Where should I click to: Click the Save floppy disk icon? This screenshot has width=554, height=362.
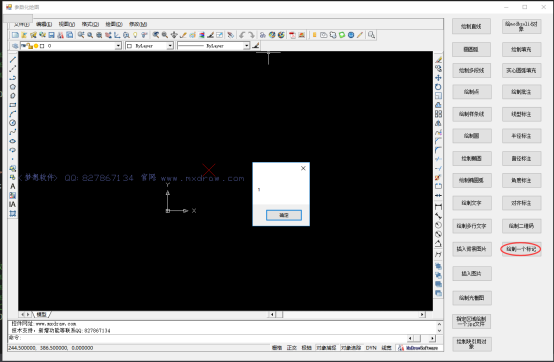click(52, 35)
